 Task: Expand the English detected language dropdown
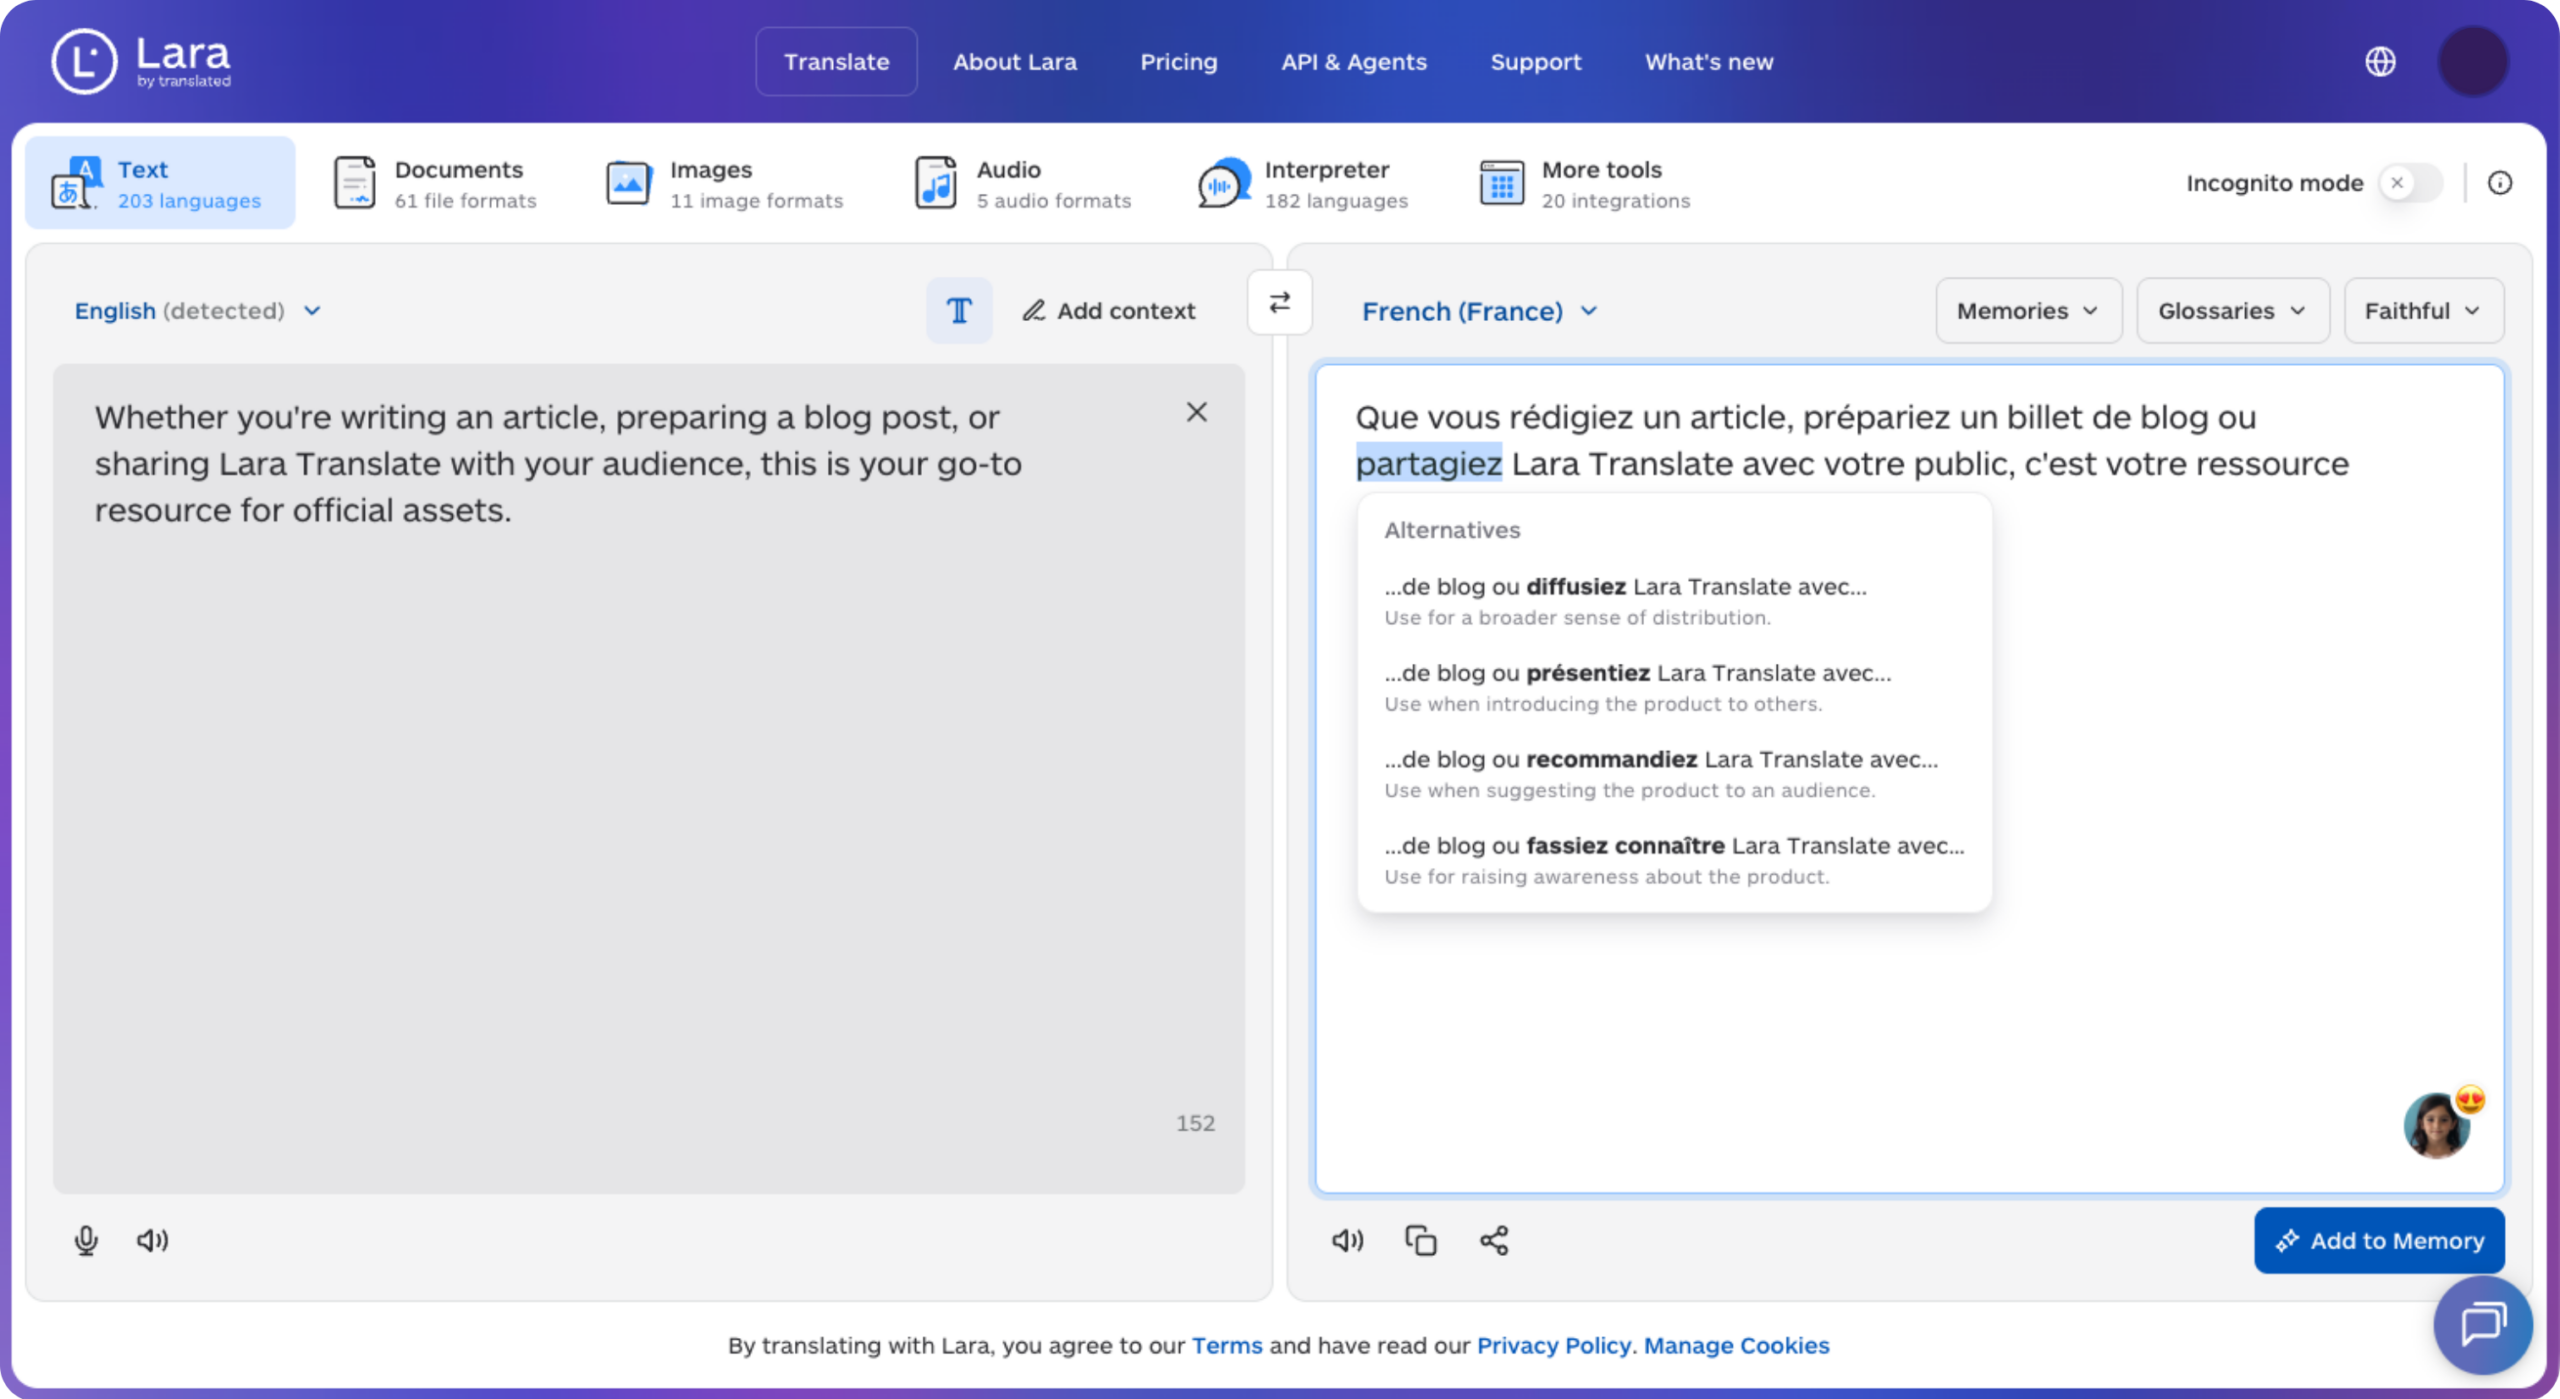198,311
